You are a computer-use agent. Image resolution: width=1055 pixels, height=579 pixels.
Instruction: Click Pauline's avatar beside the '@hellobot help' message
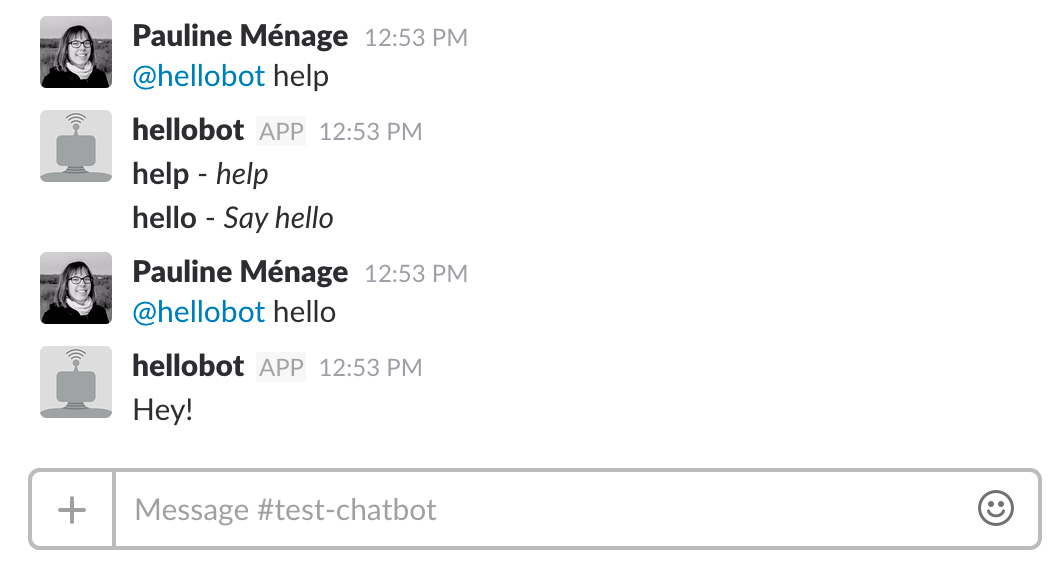(x=75, y=52)
